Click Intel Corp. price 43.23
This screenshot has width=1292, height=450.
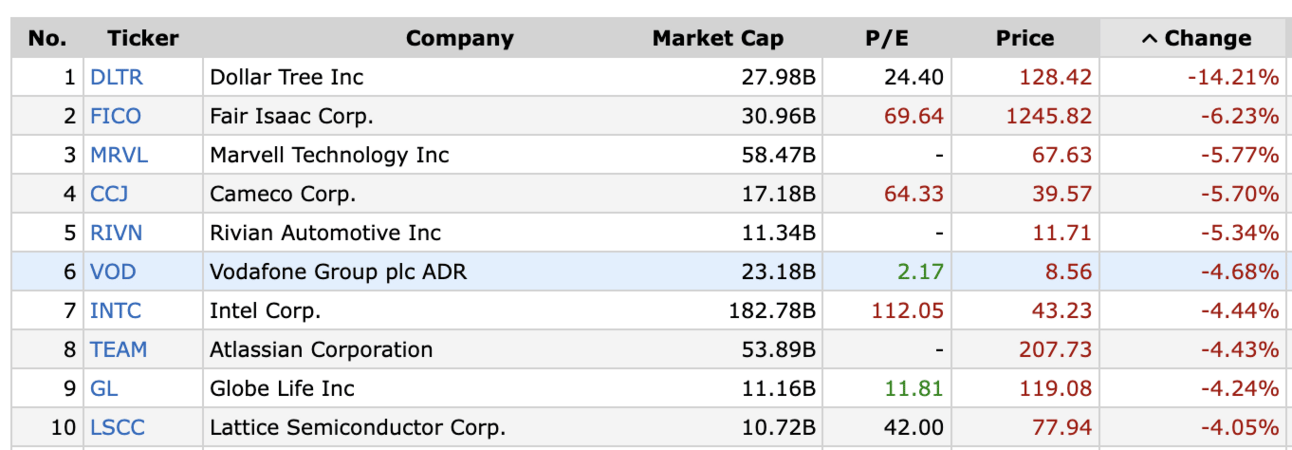click(x=1062, y=311)
